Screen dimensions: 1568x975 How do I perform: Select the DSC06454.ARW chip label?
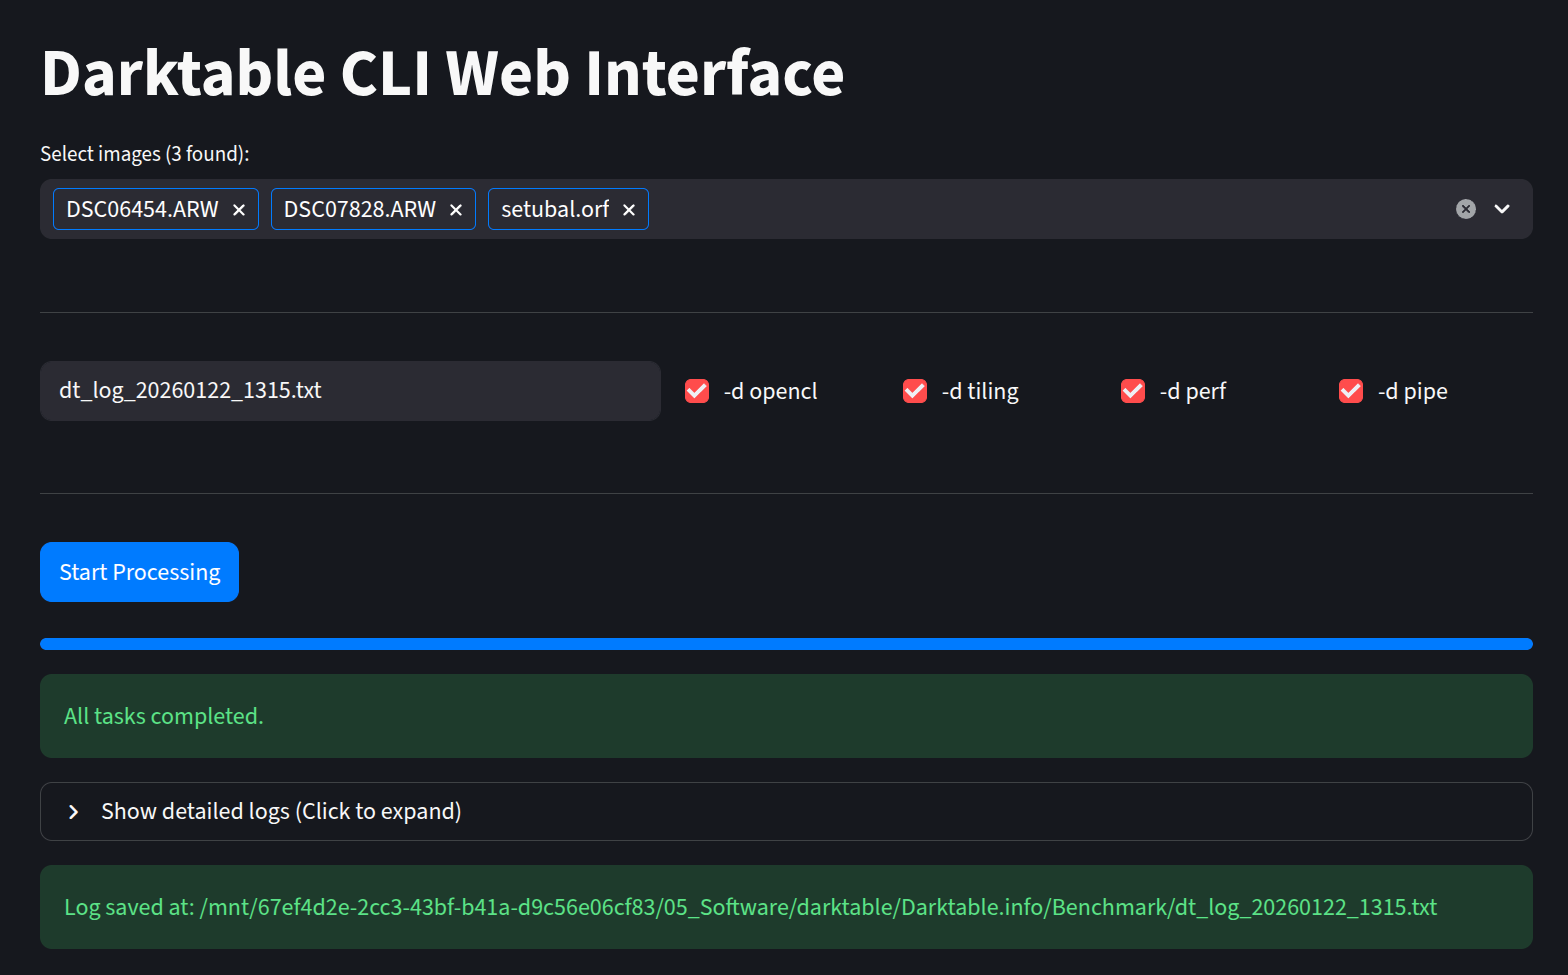tap(142, 210)
